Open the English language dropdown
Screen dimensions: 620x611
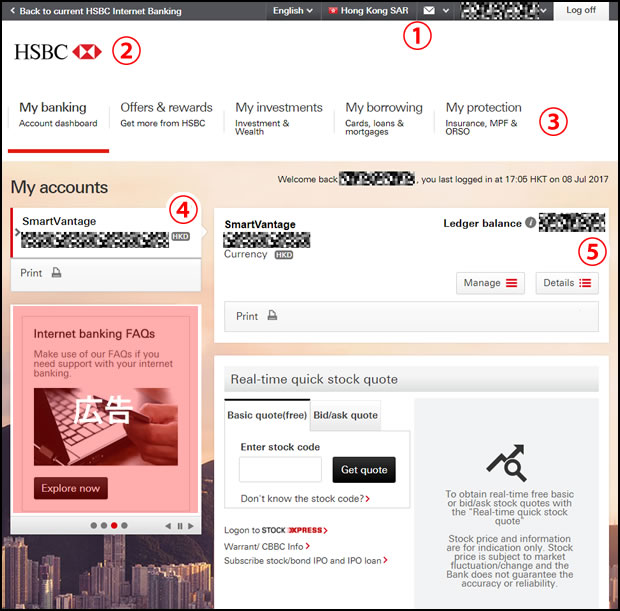click(x=293, y=11)
